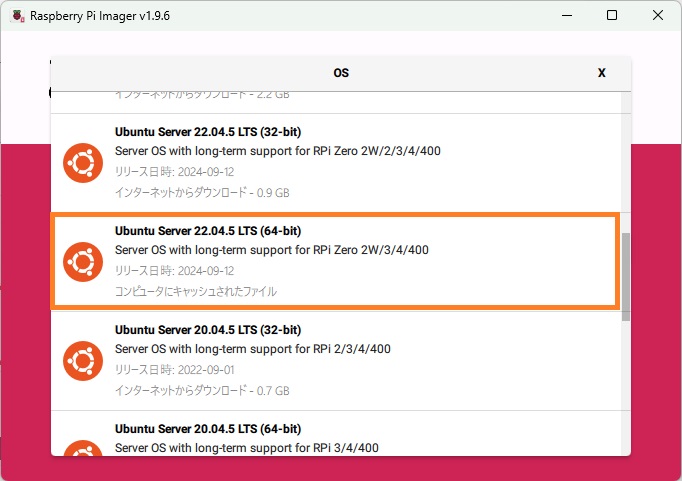Click the 0.9 GB download size text
This screenshot has height=481, width=682.
click(202, 192)
